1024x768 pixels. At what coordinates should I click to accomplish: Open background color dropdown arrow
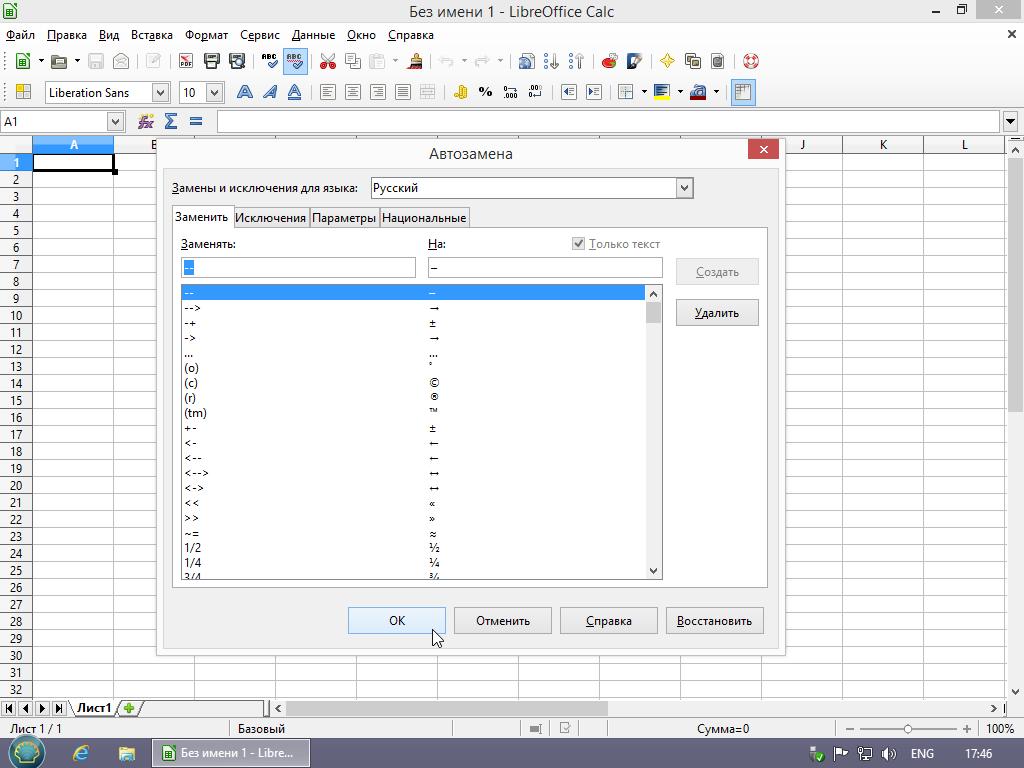680,92
